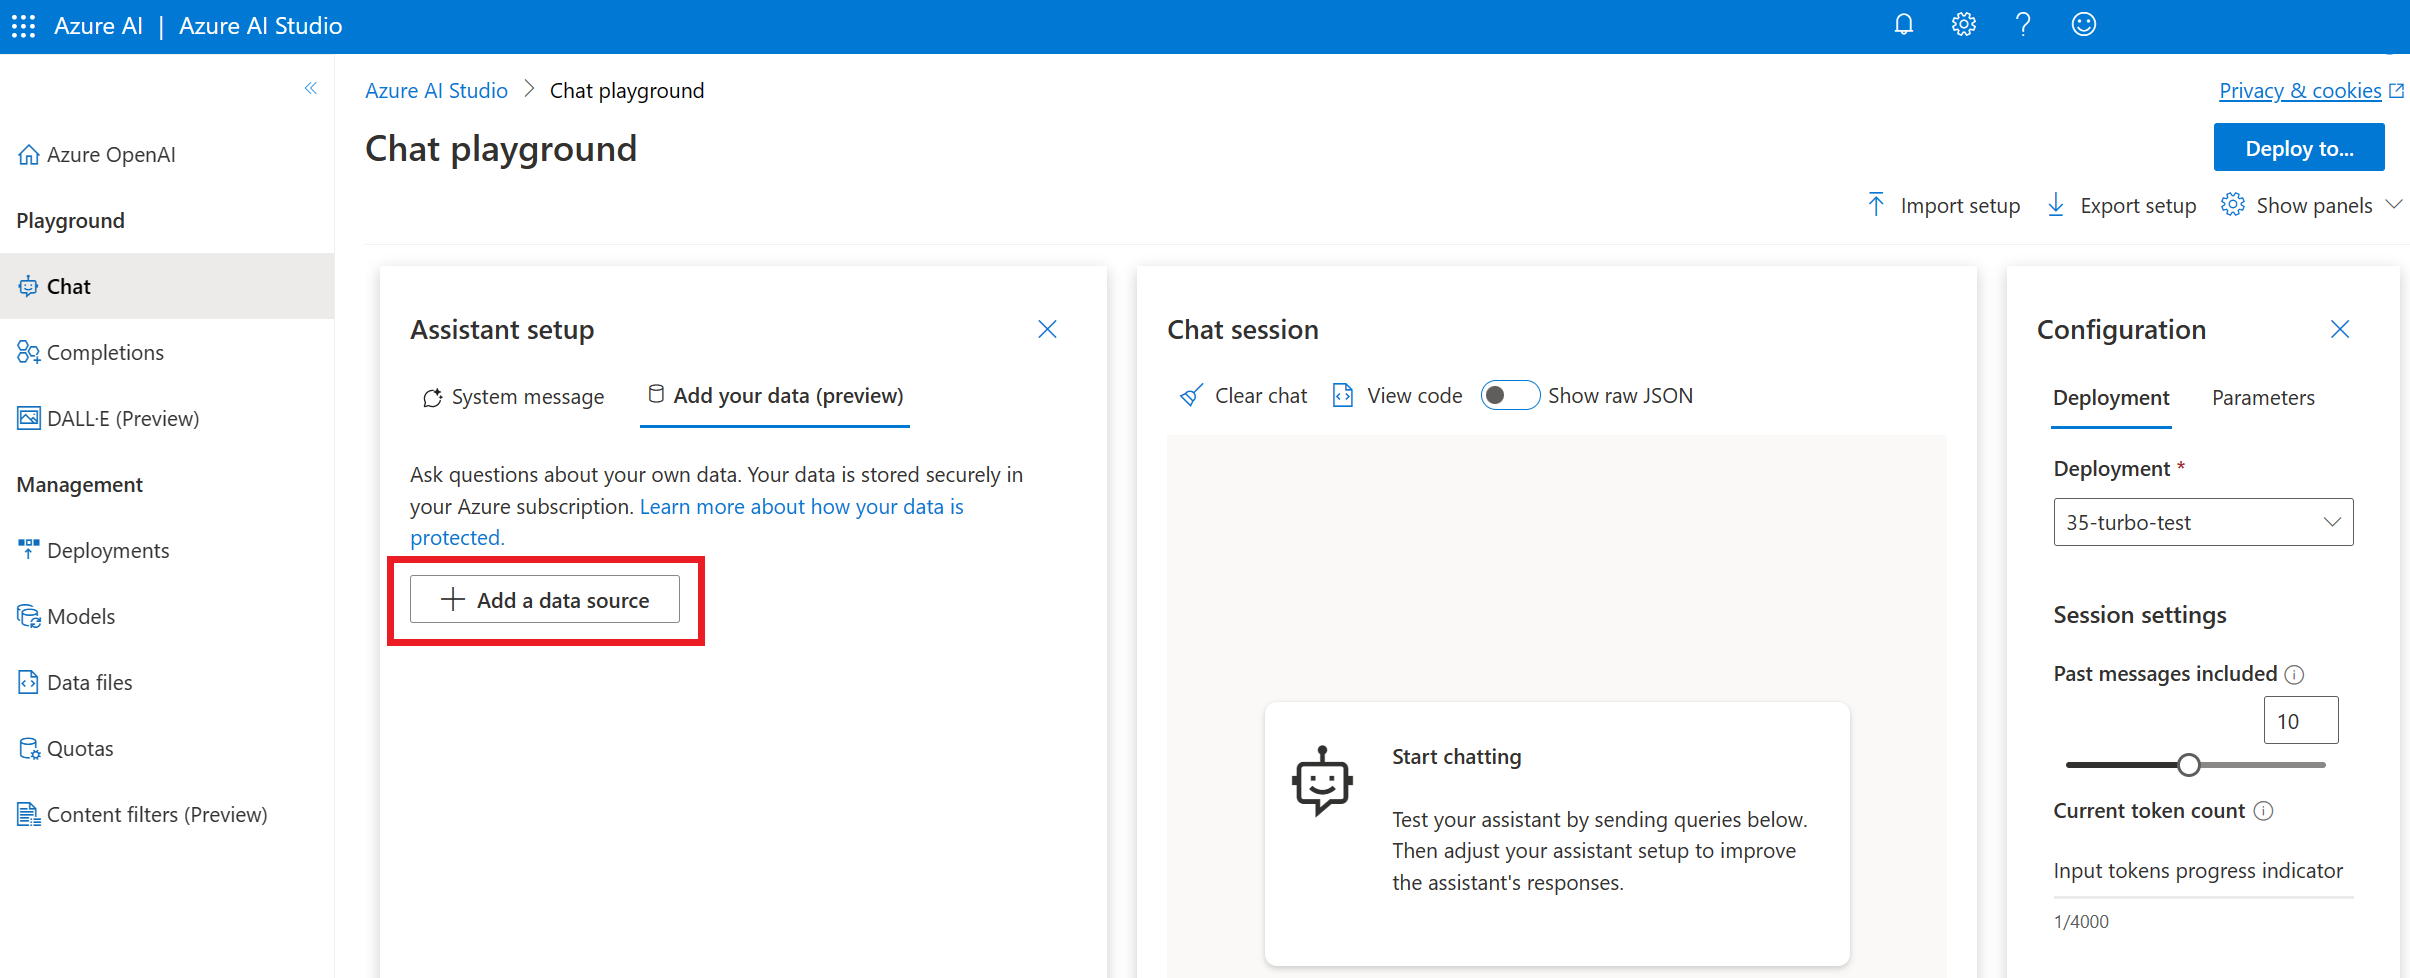Close the Configuration panel
The width and height of the screenshot is (2410, 978).
tap(2340, 329)
